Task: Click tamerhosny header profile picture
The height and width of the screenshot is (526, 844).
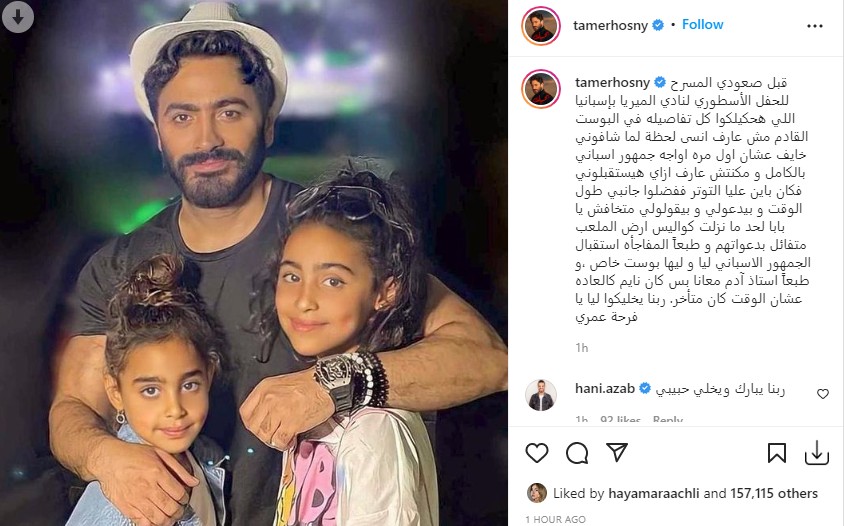Action: tap(541, 26)
